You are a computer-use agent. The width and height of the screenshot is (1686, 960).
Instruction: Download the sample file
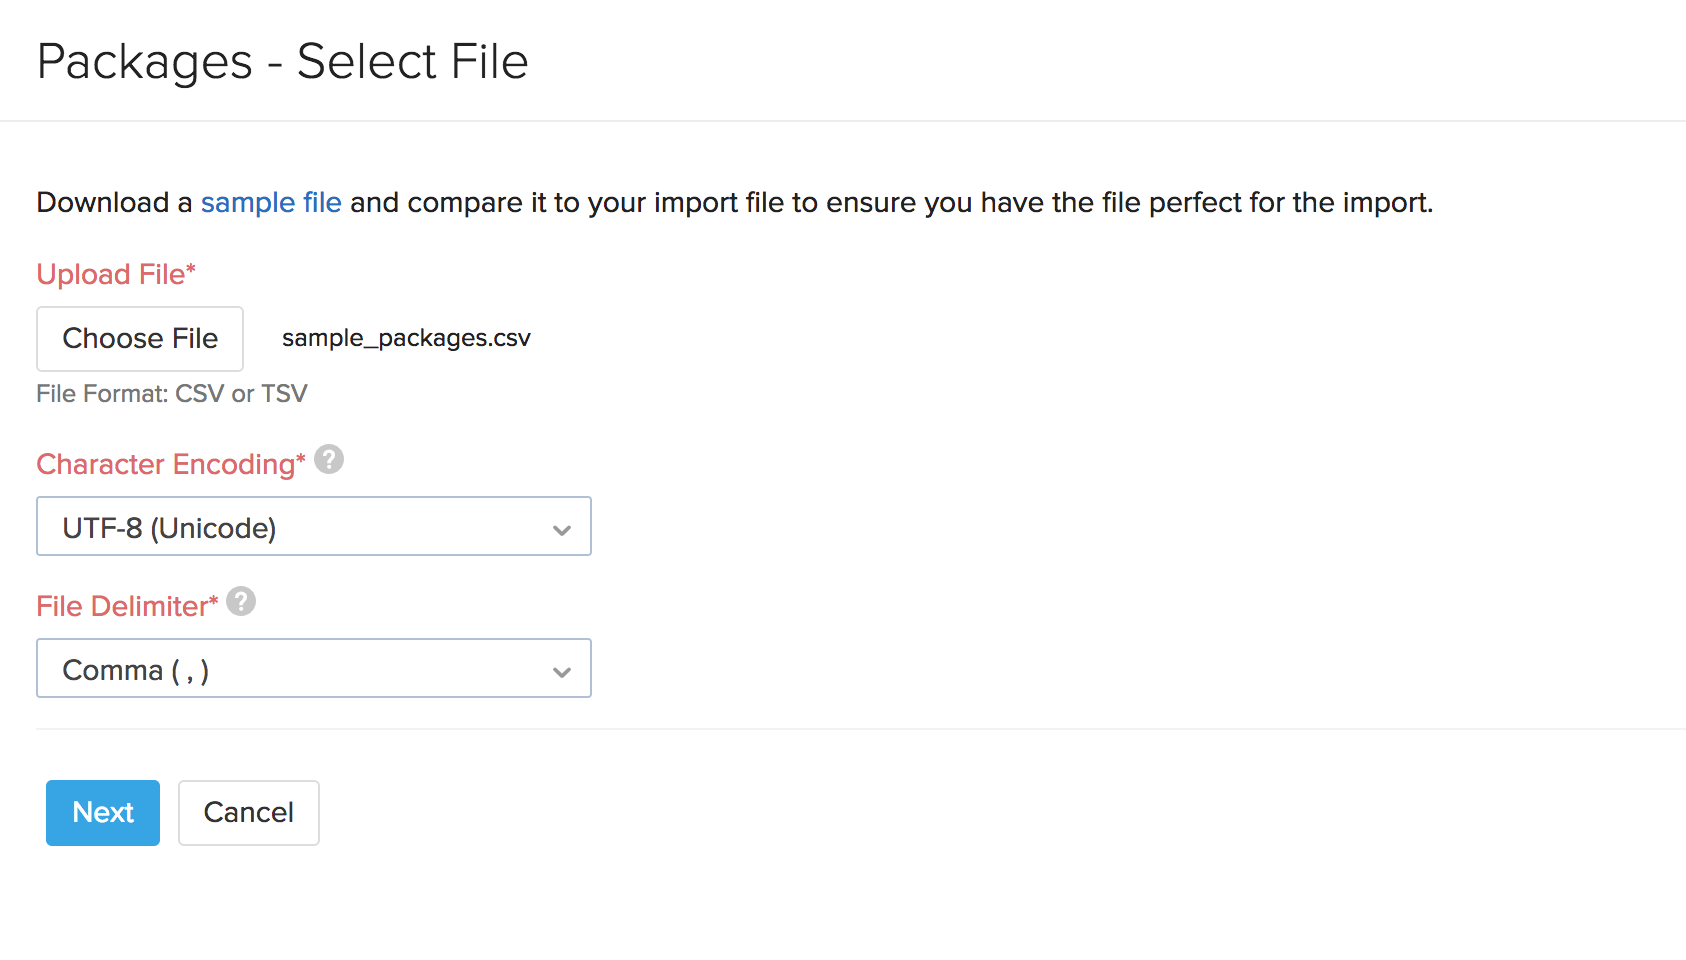coord(270,202)
